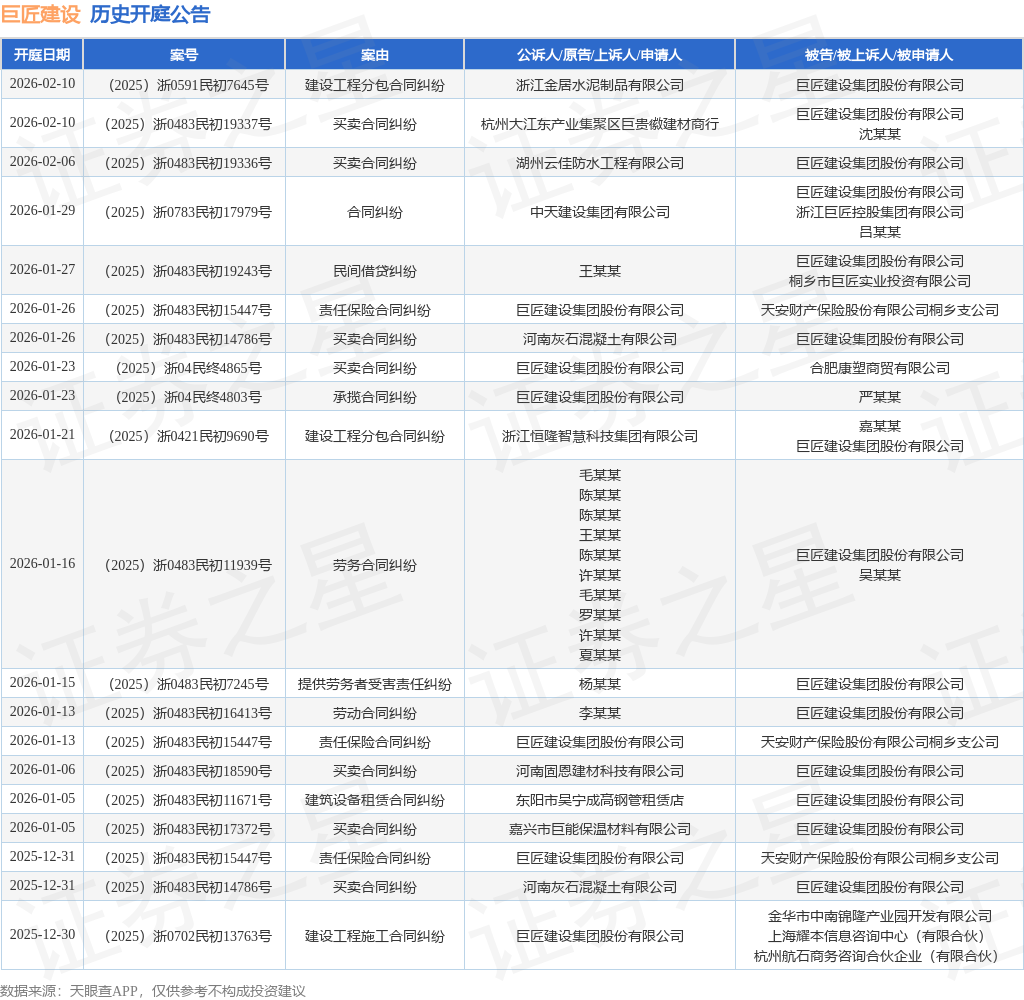Viewport: 1024px width, 1000px height.
Task: Click defendant 严某某
Action: pos(880,397)
